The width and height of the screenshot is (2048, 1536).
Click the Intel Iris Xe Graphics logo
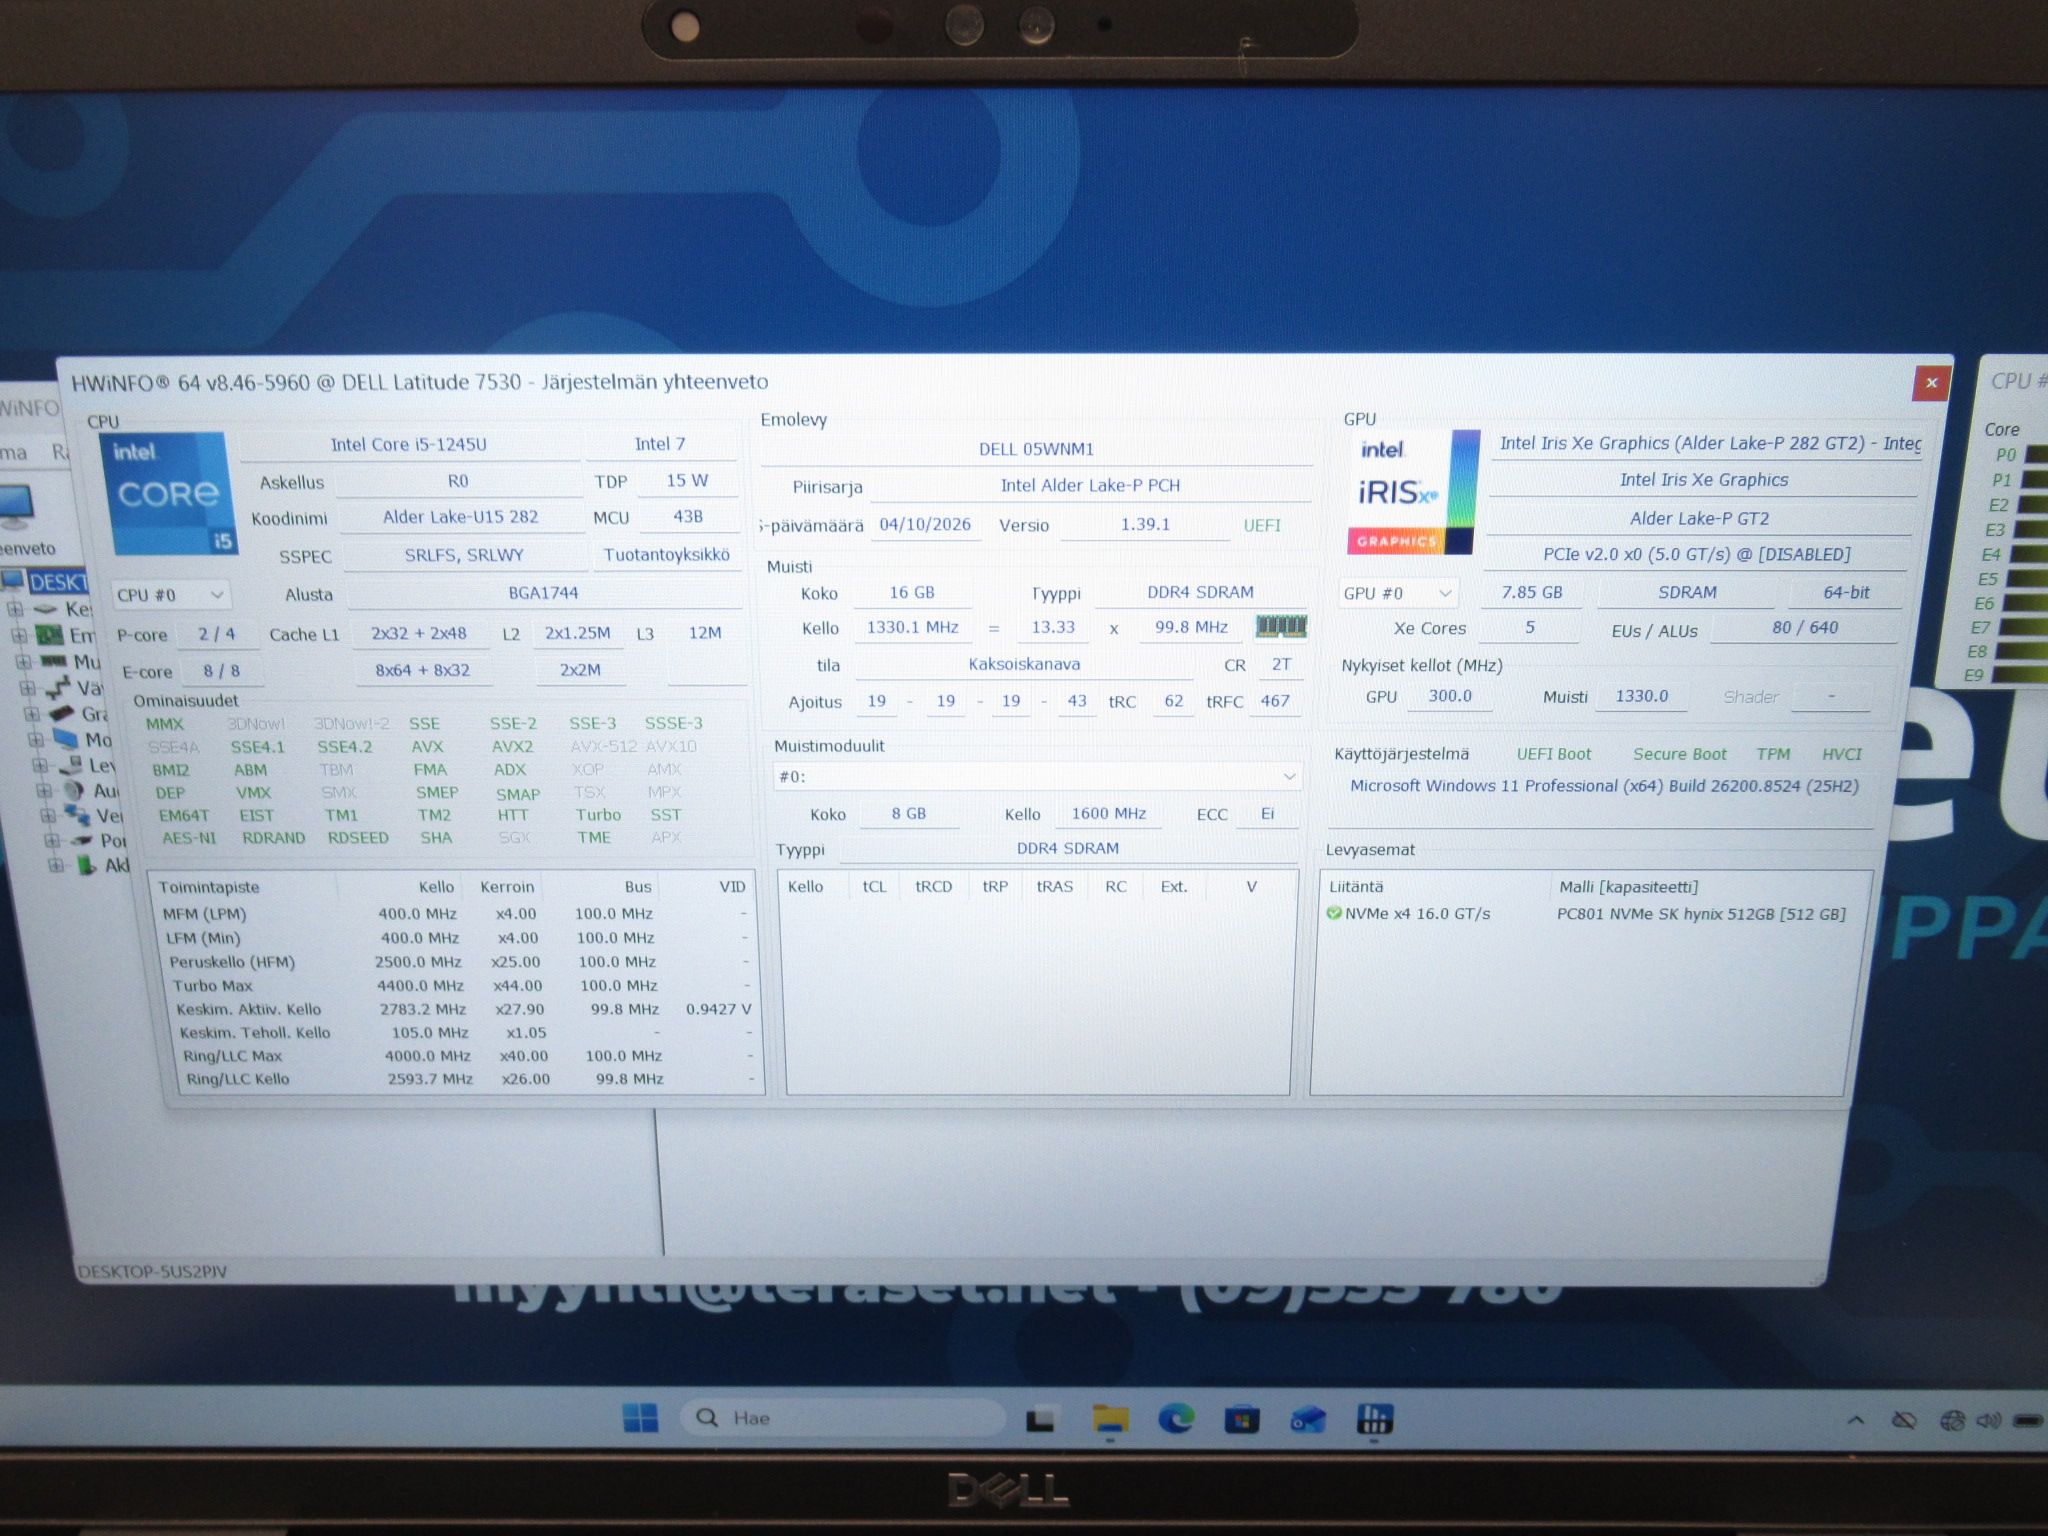tap(1412, 492)
